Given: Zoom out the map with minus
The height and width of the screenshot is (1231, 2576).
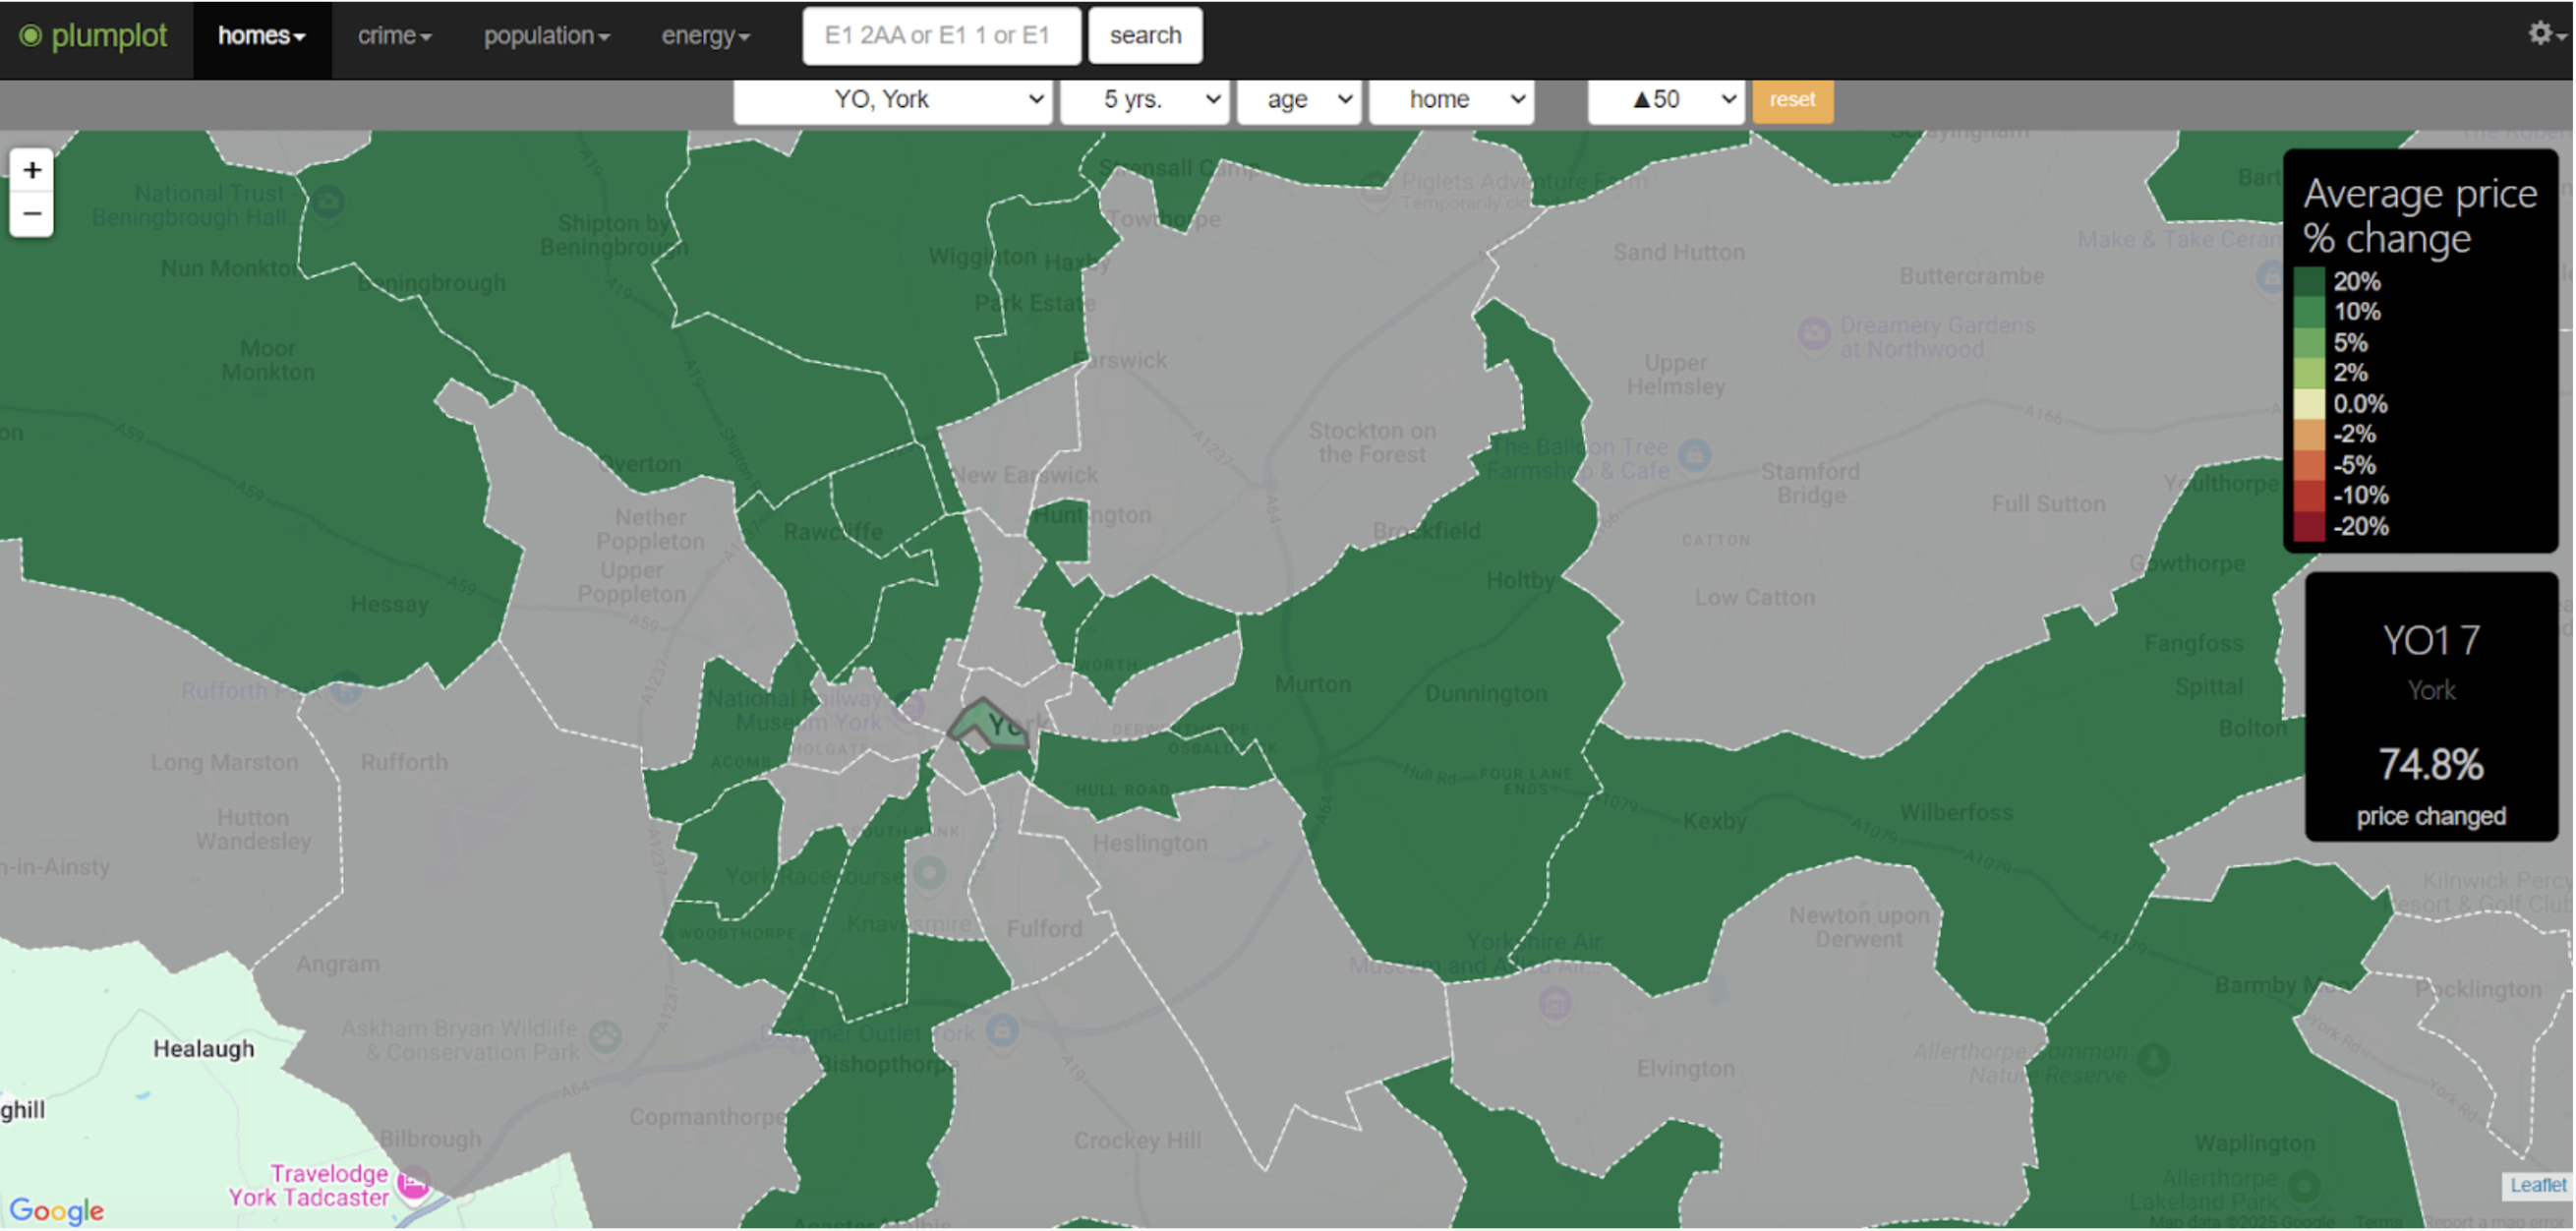Looking at the screenshot, I should [x=32, y=214].
